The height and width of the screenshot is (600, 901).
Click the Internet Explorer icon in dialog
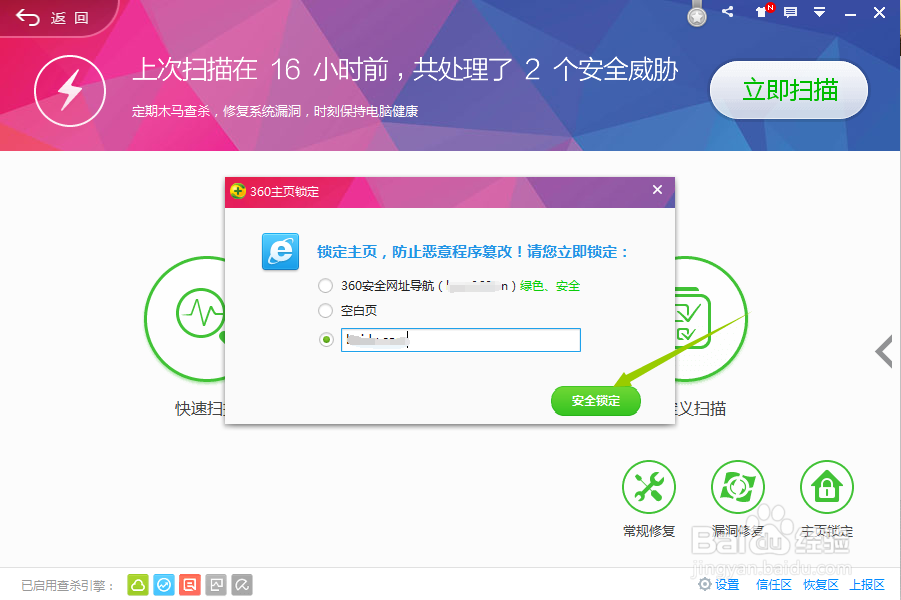click(x=280, y=251)
